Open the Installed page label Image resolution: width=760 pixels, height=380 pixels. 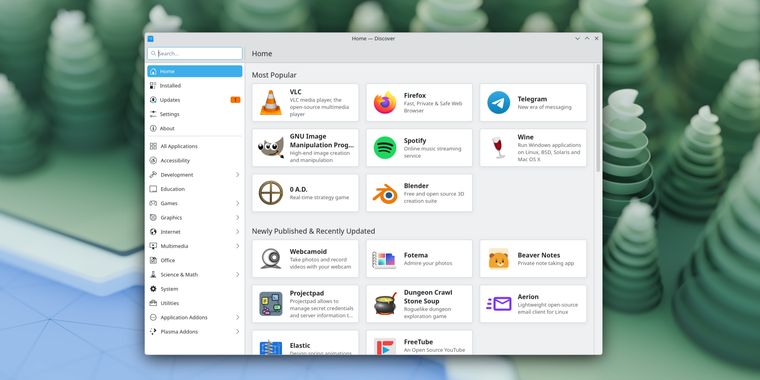(171, 85)
